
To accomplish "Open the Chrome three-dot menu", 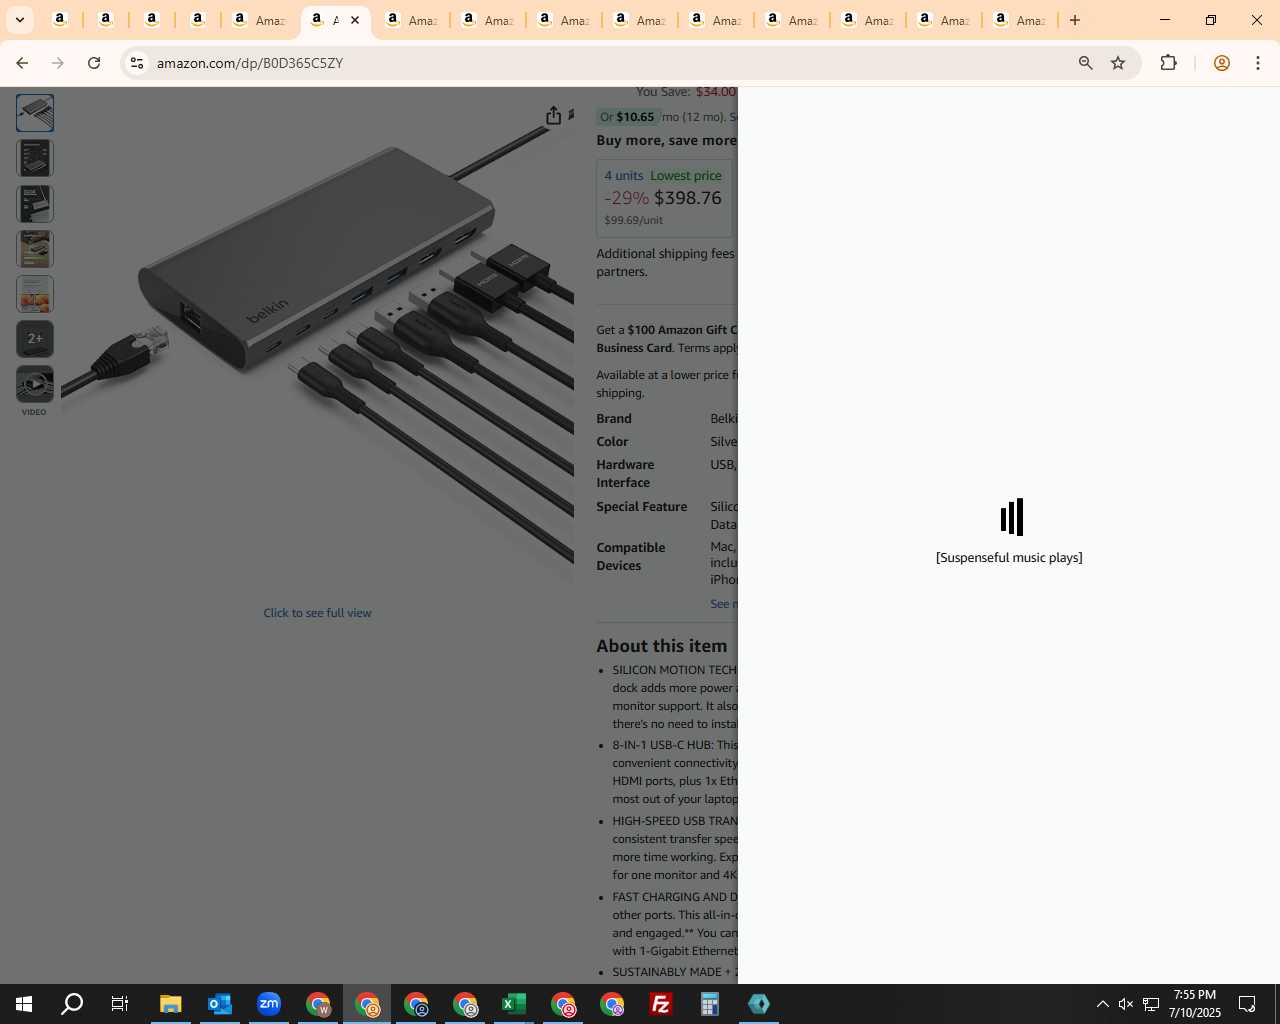I will (1258, 63).
